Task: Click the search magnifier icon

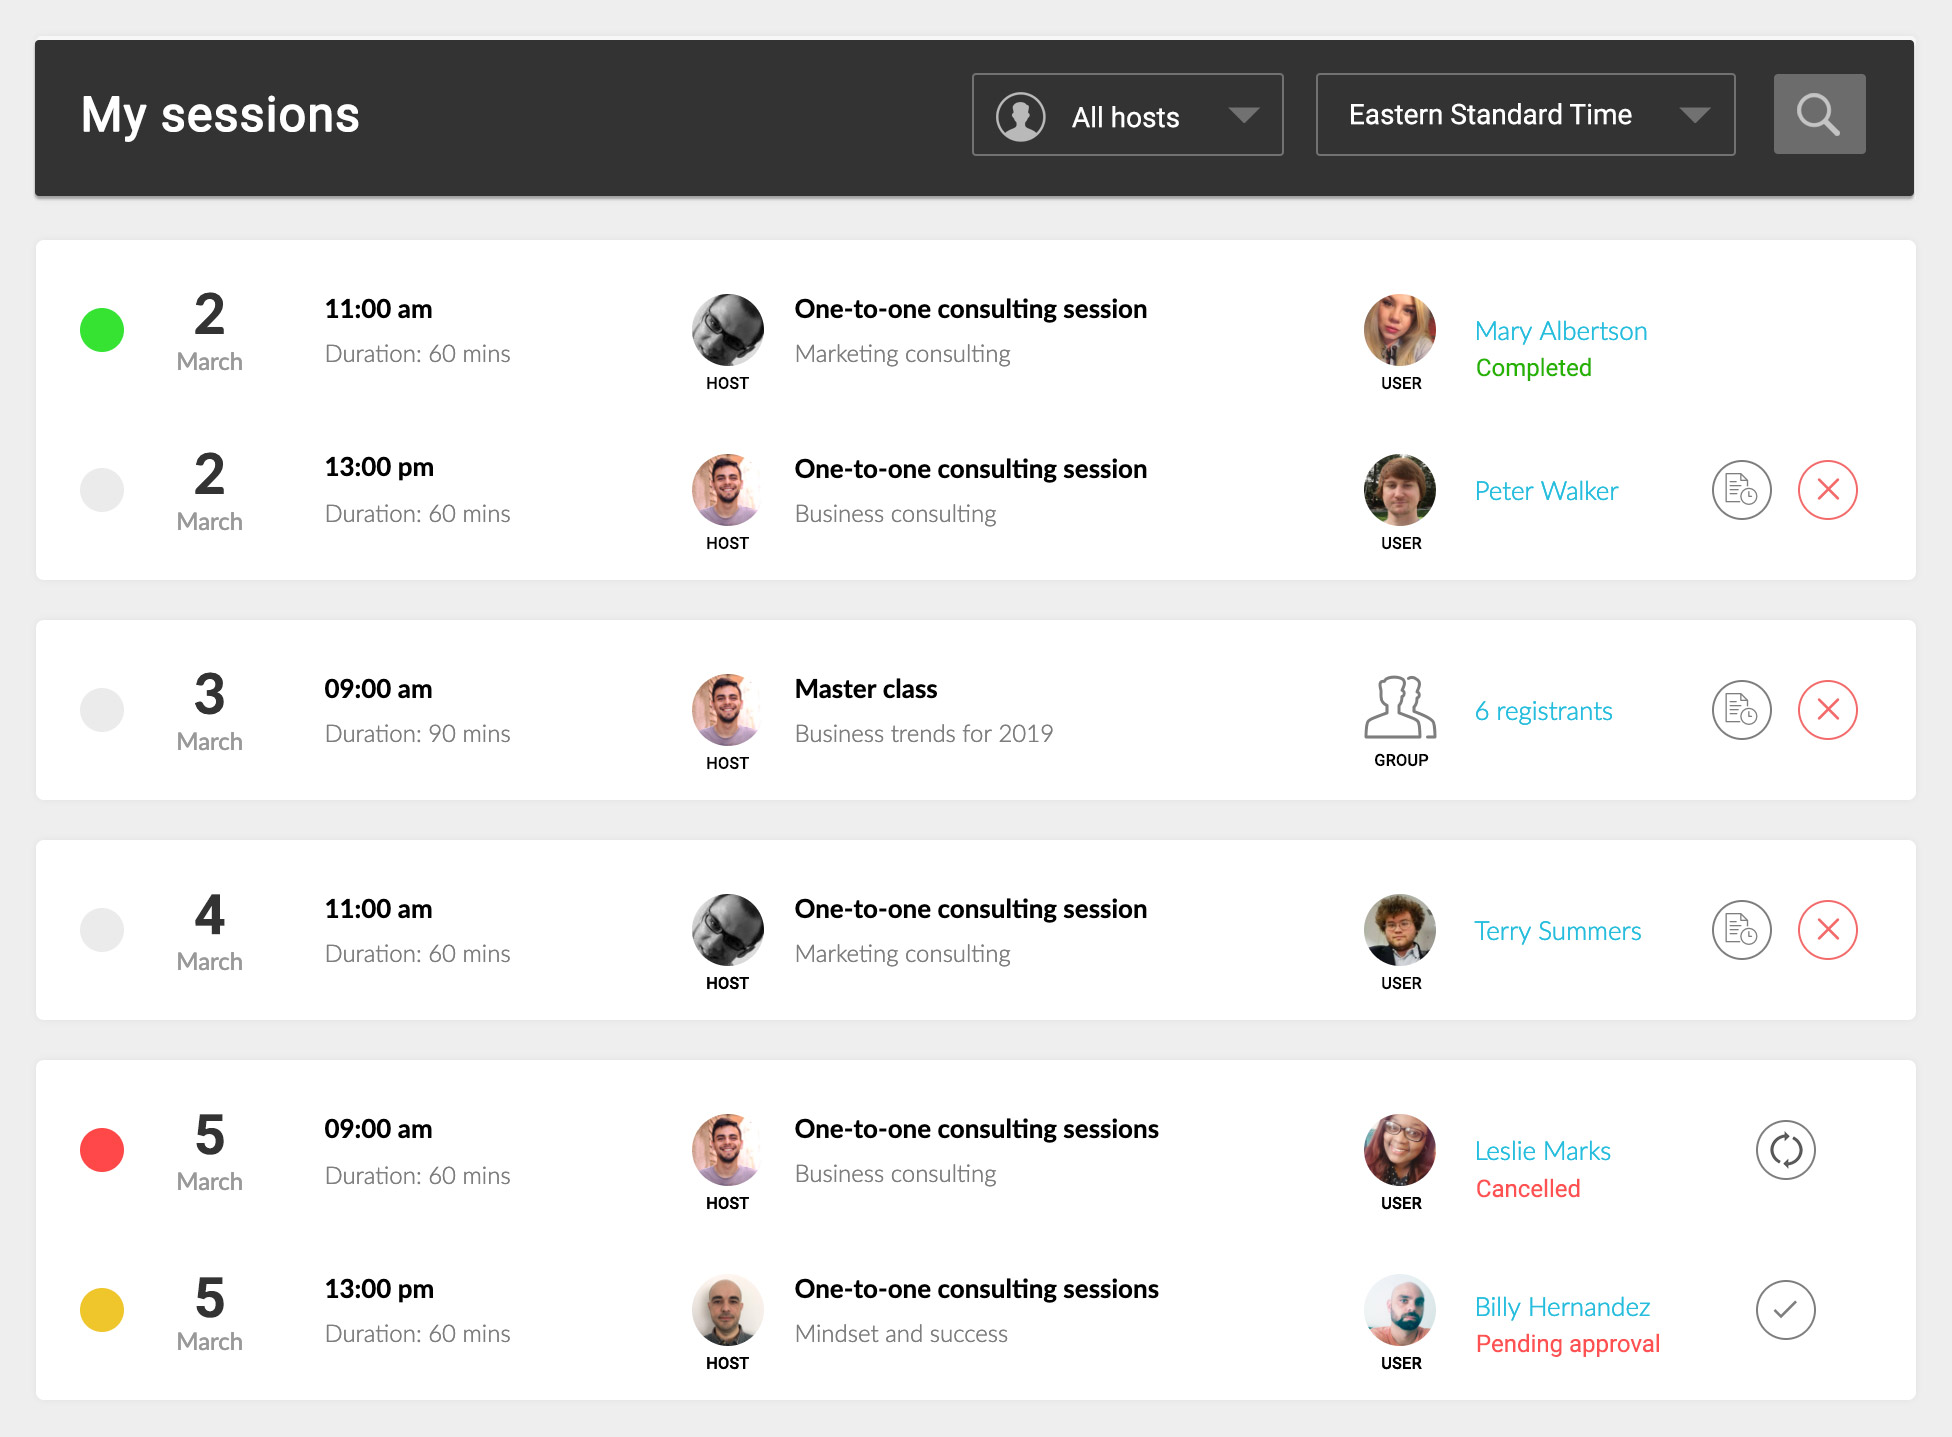Action: point(1819,114)
